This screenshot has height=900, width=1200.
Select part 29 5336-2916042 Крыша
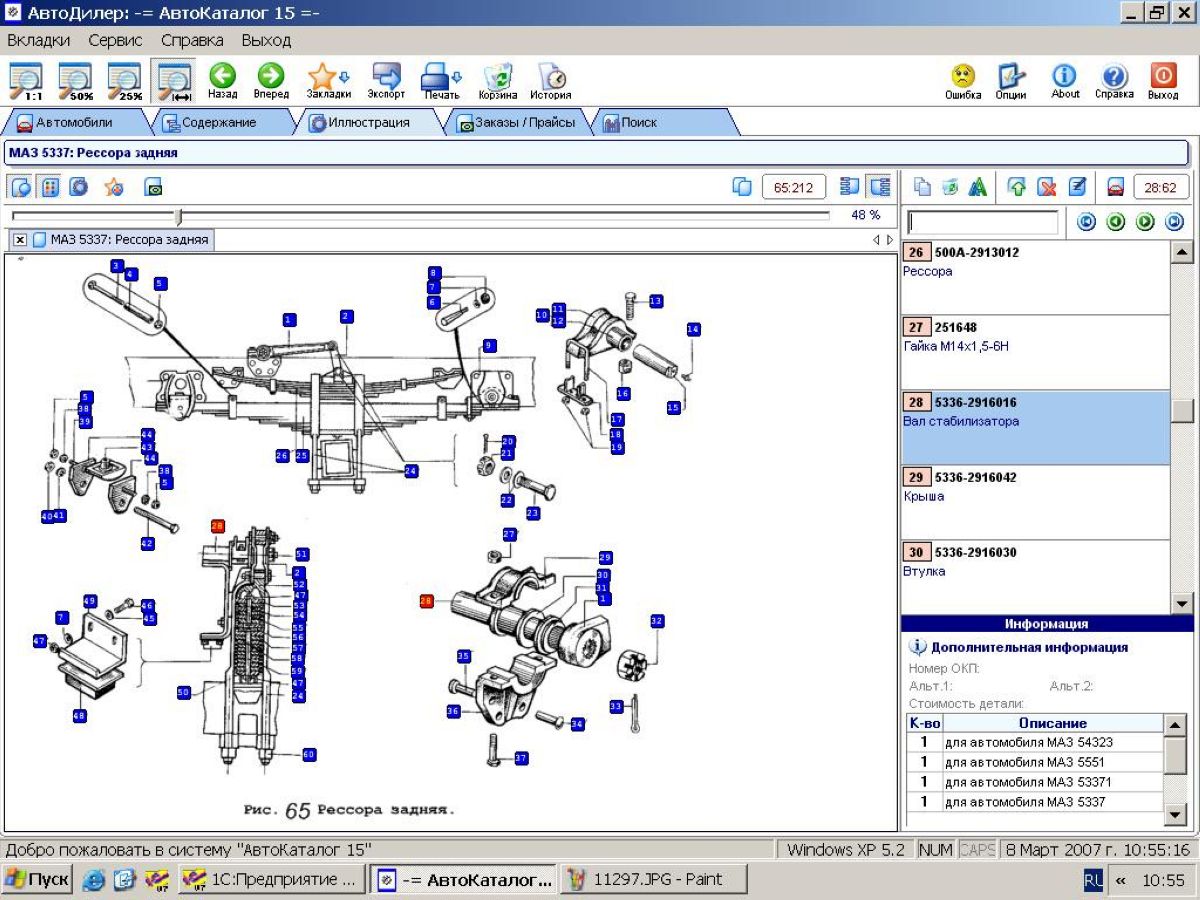click(1035, 502)
